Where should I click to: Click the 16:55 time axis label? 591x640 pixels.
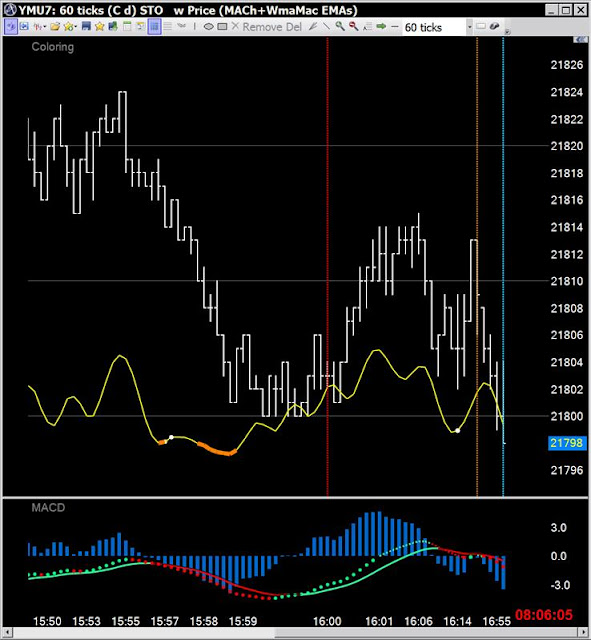click(x=497, y=621)
